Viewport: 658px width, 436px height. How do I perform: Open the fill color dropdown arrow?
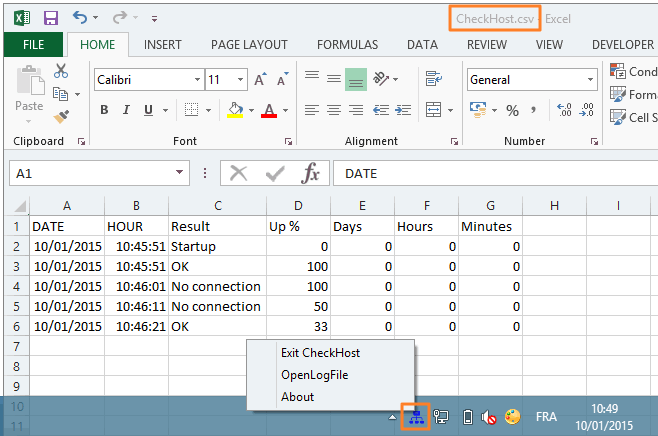251,110
